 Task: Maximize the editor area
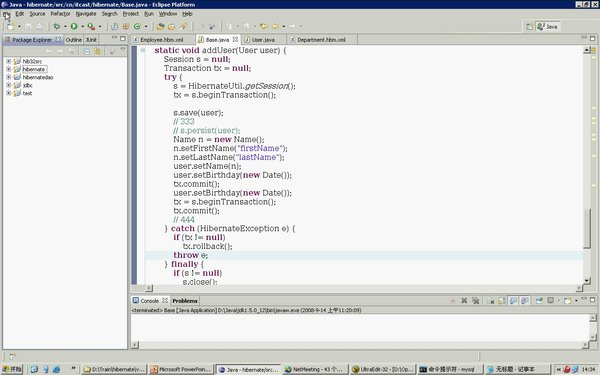(592, 38)
